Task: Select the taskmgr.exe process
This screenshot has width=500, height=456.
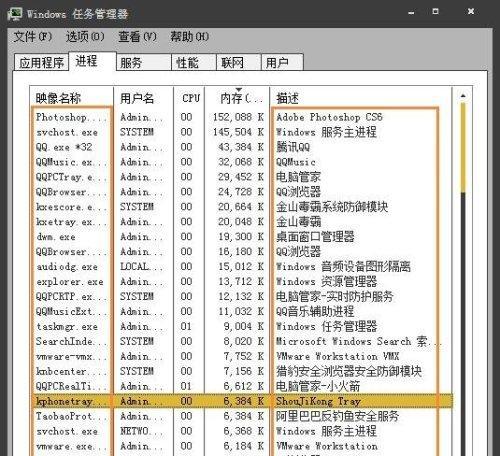Action: click(x=241, y=326)
